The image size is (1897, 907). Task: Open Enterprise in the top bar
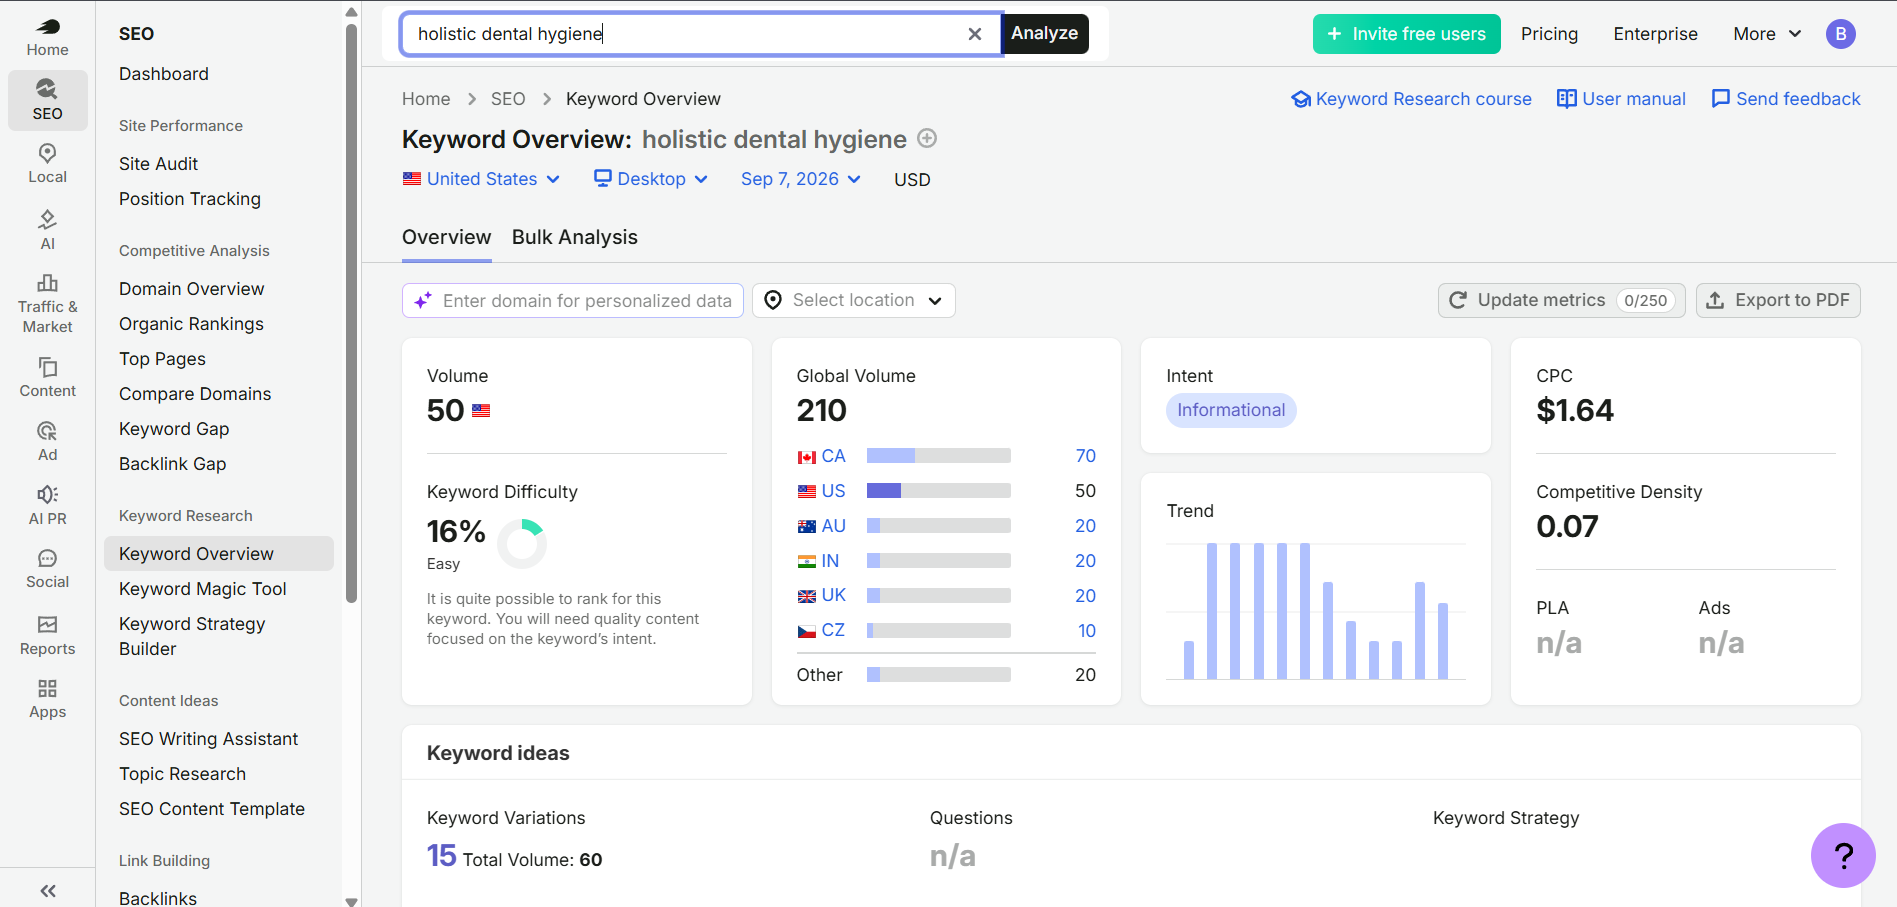(1655, 34)
